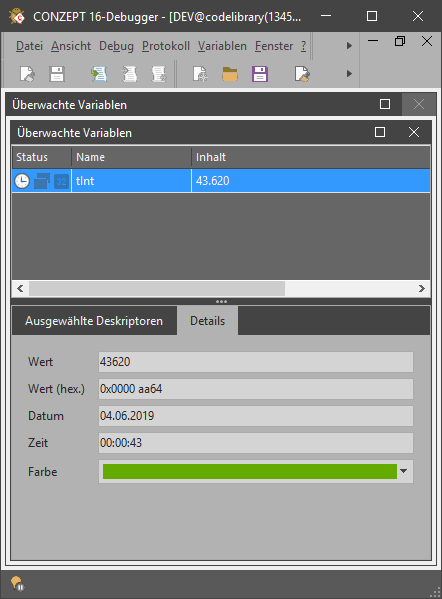
Task: Click the horizontal scrollbar right arrow
Action: tap(421, 288)
